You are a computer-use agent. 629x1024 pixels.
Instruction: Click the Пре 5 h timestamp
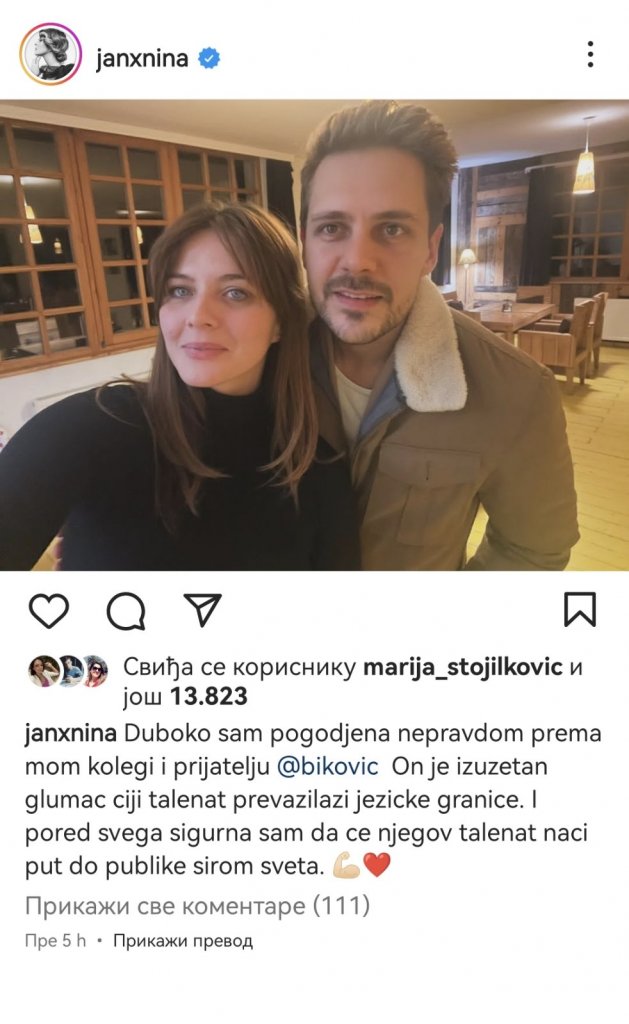click(x=56, y=941)
